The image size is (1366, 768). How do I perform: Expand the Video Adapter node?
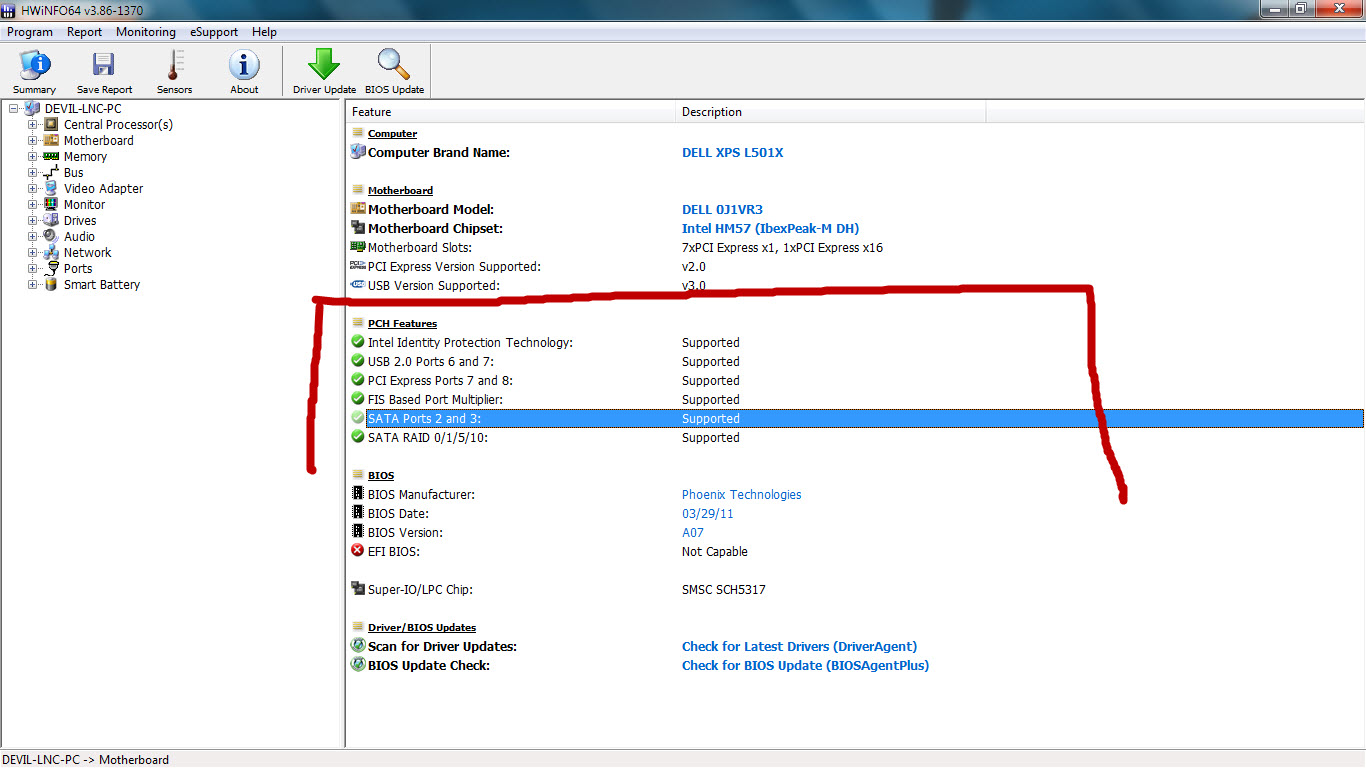pos(33,188)
